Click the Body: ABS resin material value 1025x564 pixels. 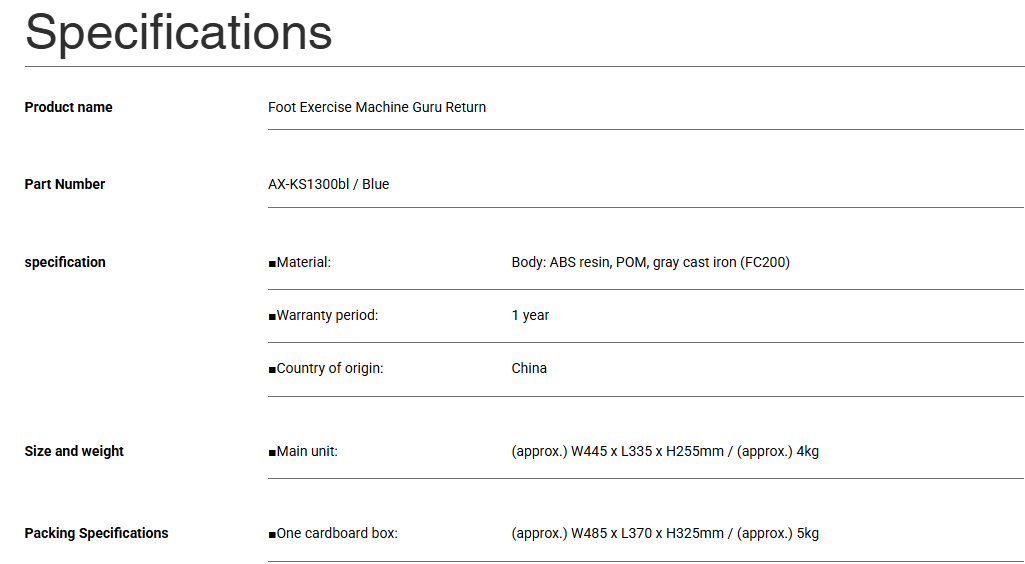[578, 262]
